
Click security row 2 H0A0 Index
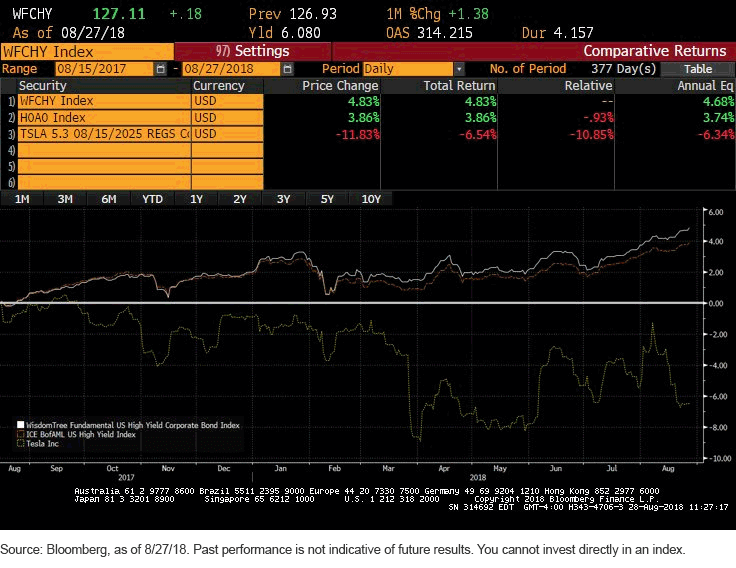pyautogui.click(x=104, y=118)
